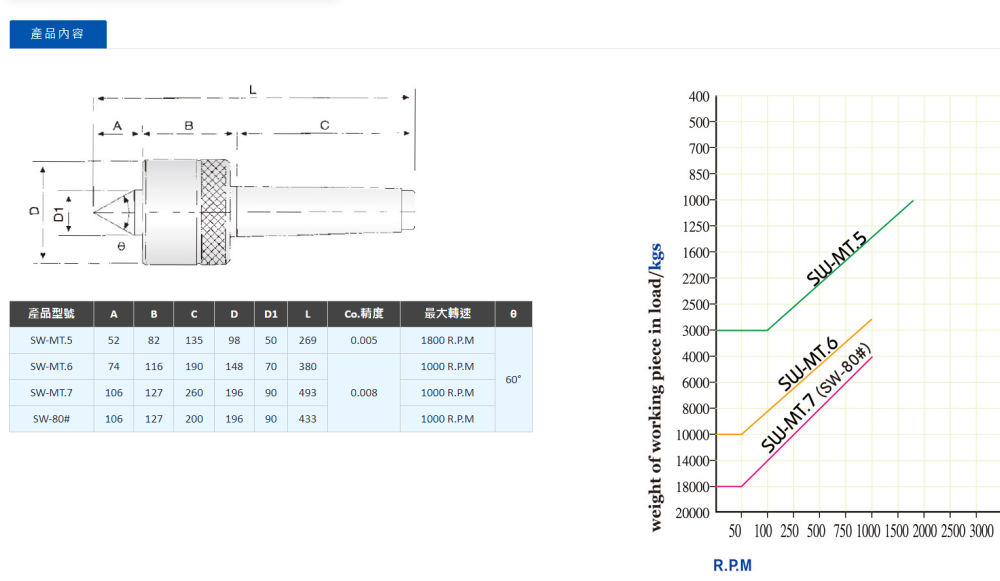The height and width of the screenshot is (581, 1000).
Task: Select the SW-MT.6 model cell in table
Action: (x=52, y=366)
